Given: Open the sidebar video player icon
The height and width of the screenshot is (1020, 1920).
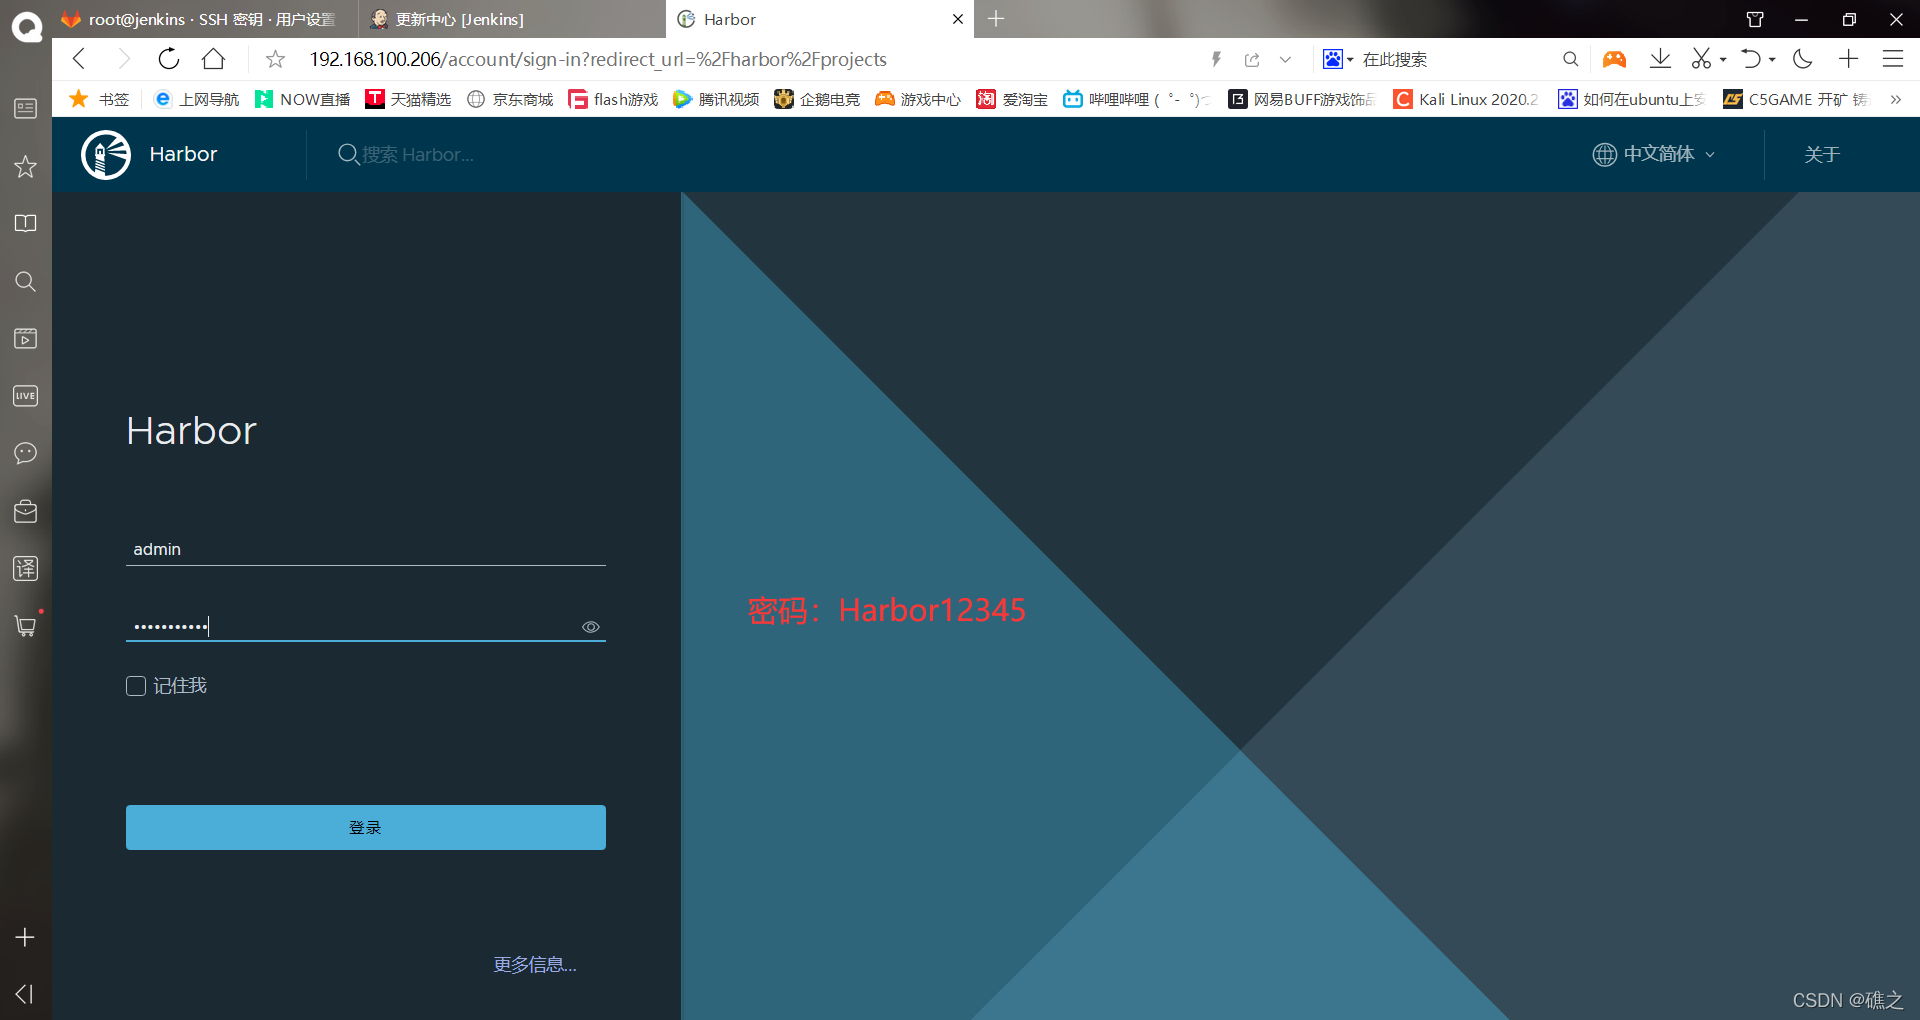Looking at the screenshot, I should pyautogui.click(x=26, y=338).
